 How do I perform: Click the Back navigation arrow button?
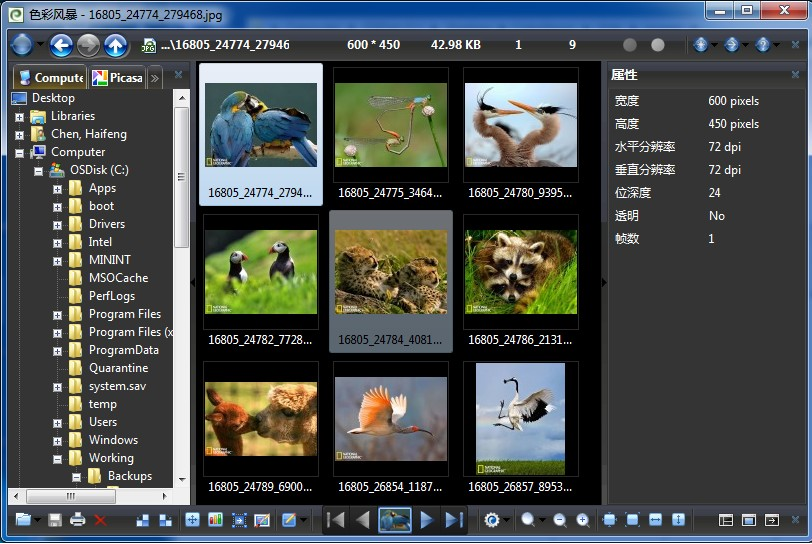click(61, 45)
